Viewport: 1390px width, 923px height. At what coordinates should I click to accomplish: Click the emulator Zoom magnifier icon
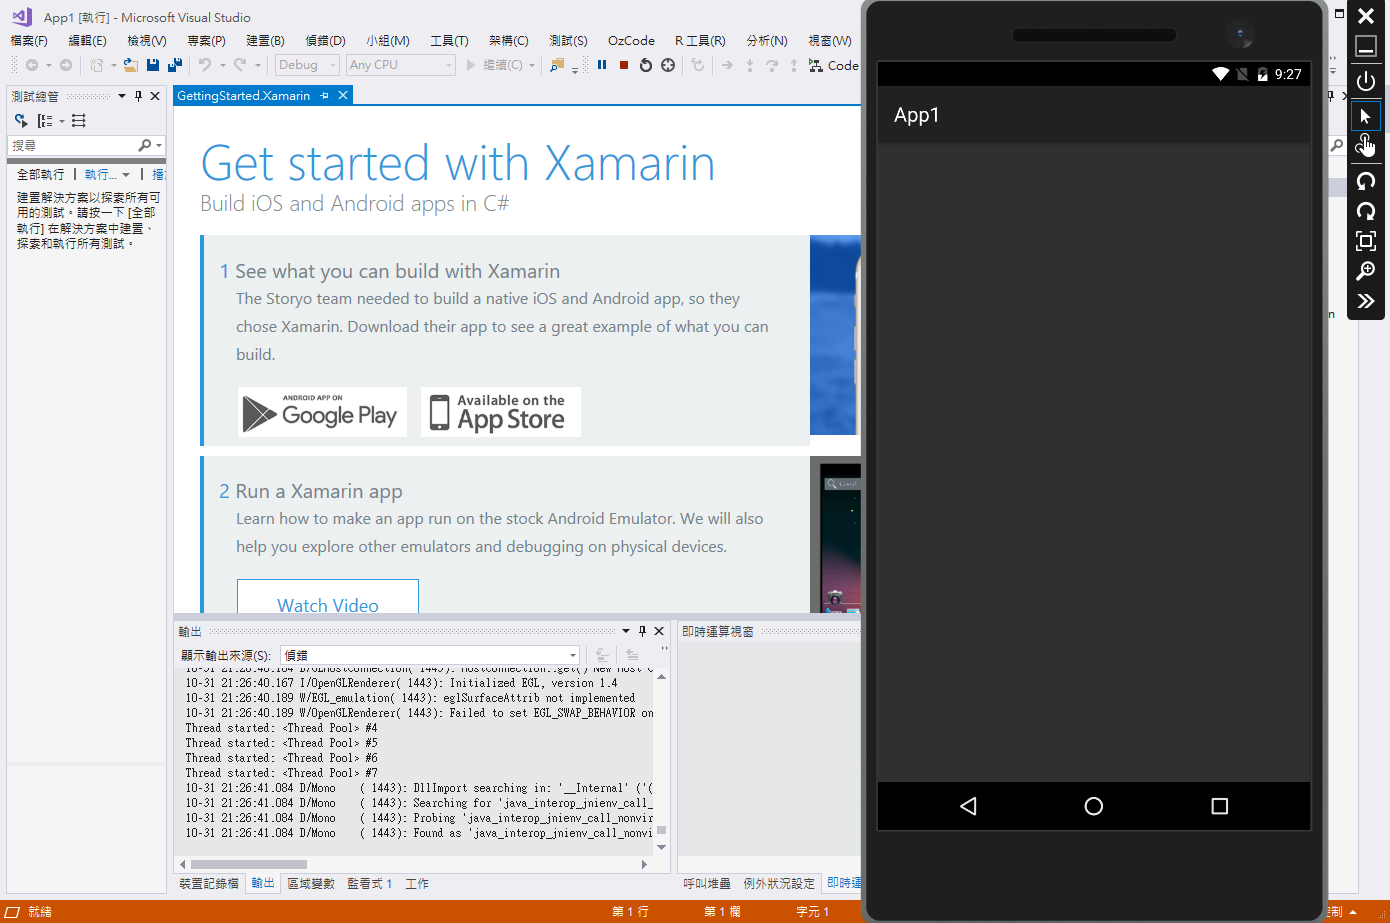pyautogui.click(x=1366, y=271)
